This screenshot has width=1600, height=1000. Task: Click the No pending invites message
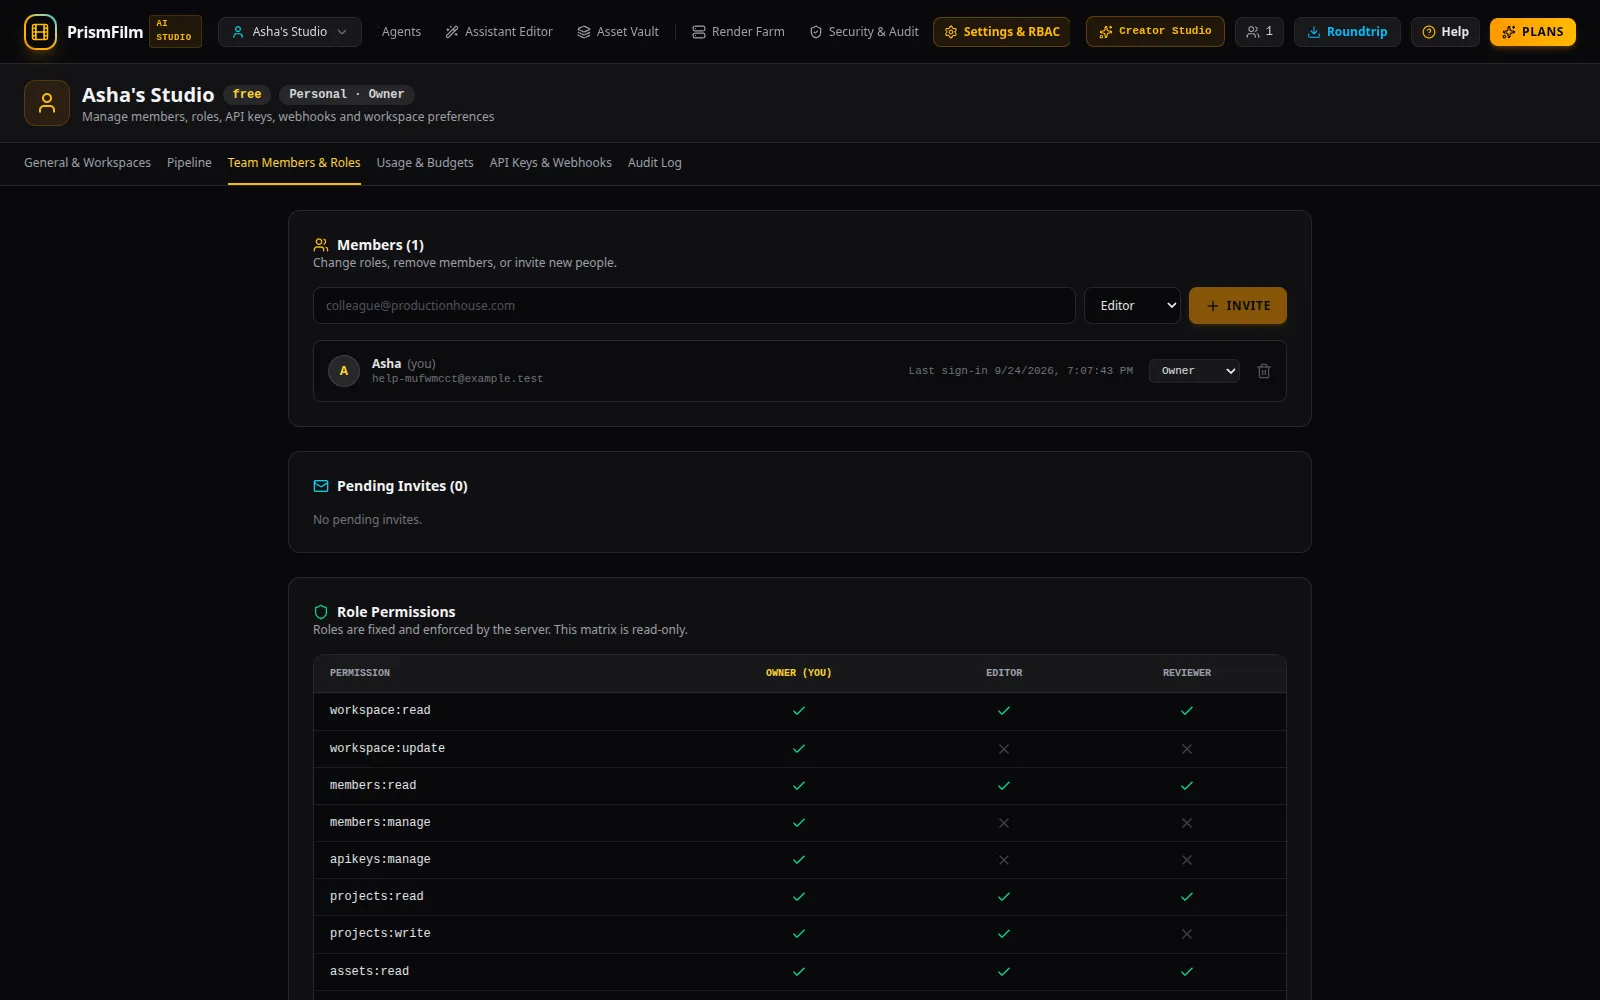(x=367, y=520)
